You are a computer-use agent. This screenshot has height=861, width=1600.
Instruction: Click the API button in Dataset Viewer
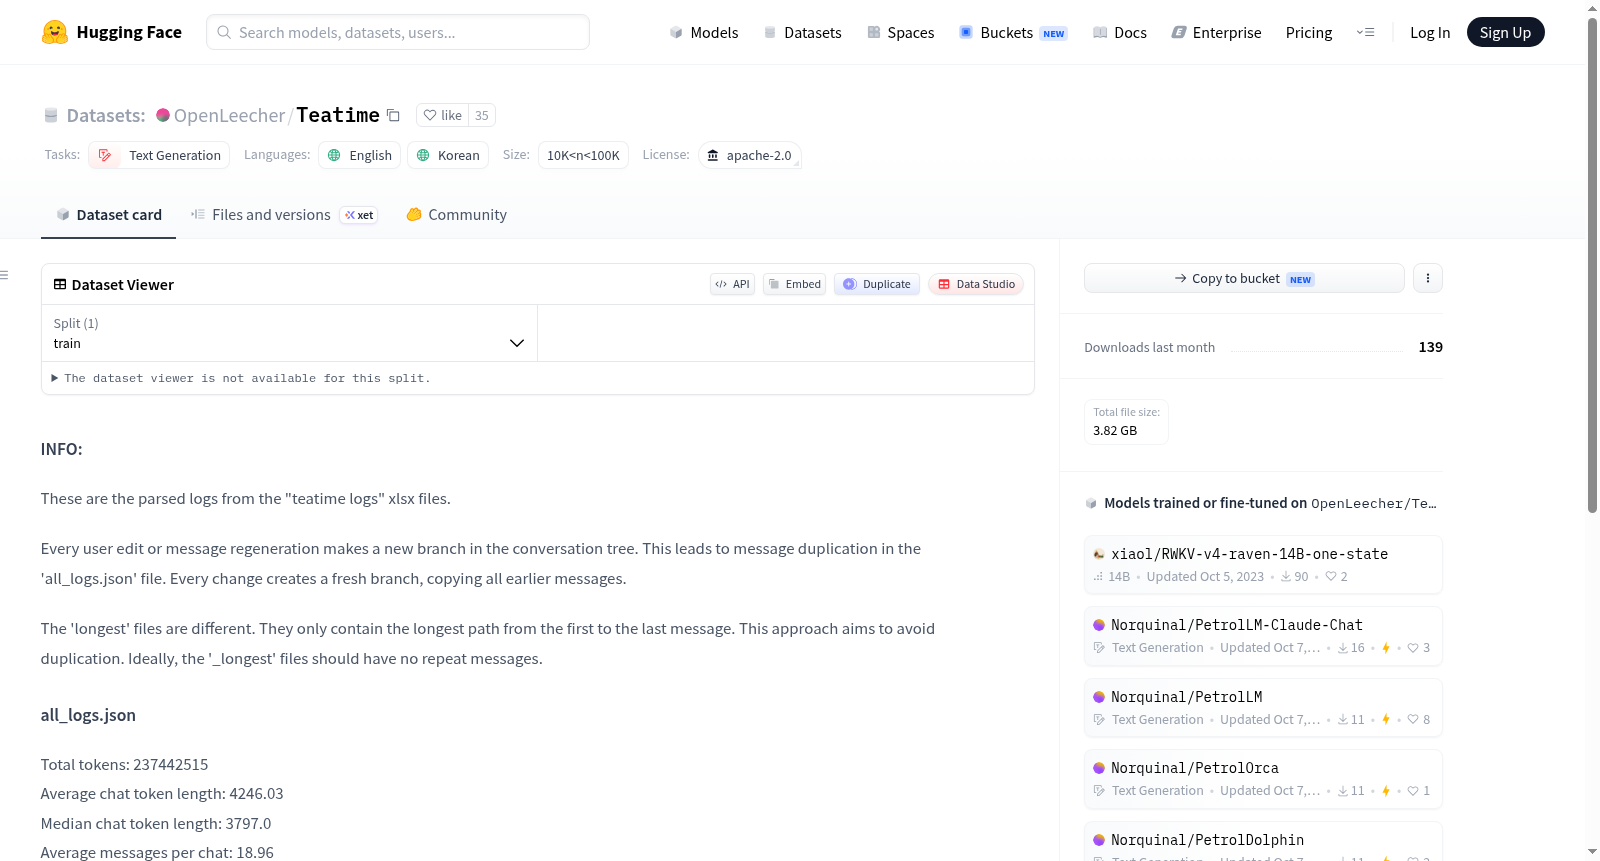pos(732,284)
